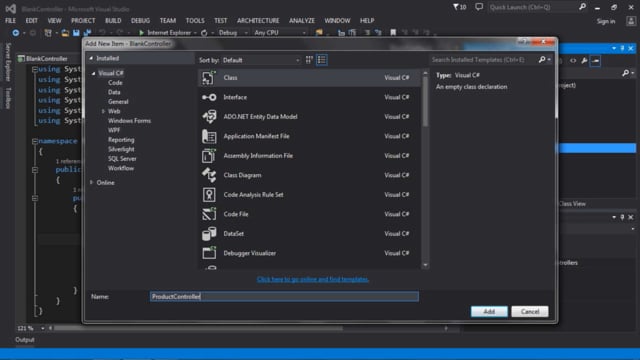Open the Server Explorer side tab

click(x=7, y=61)
